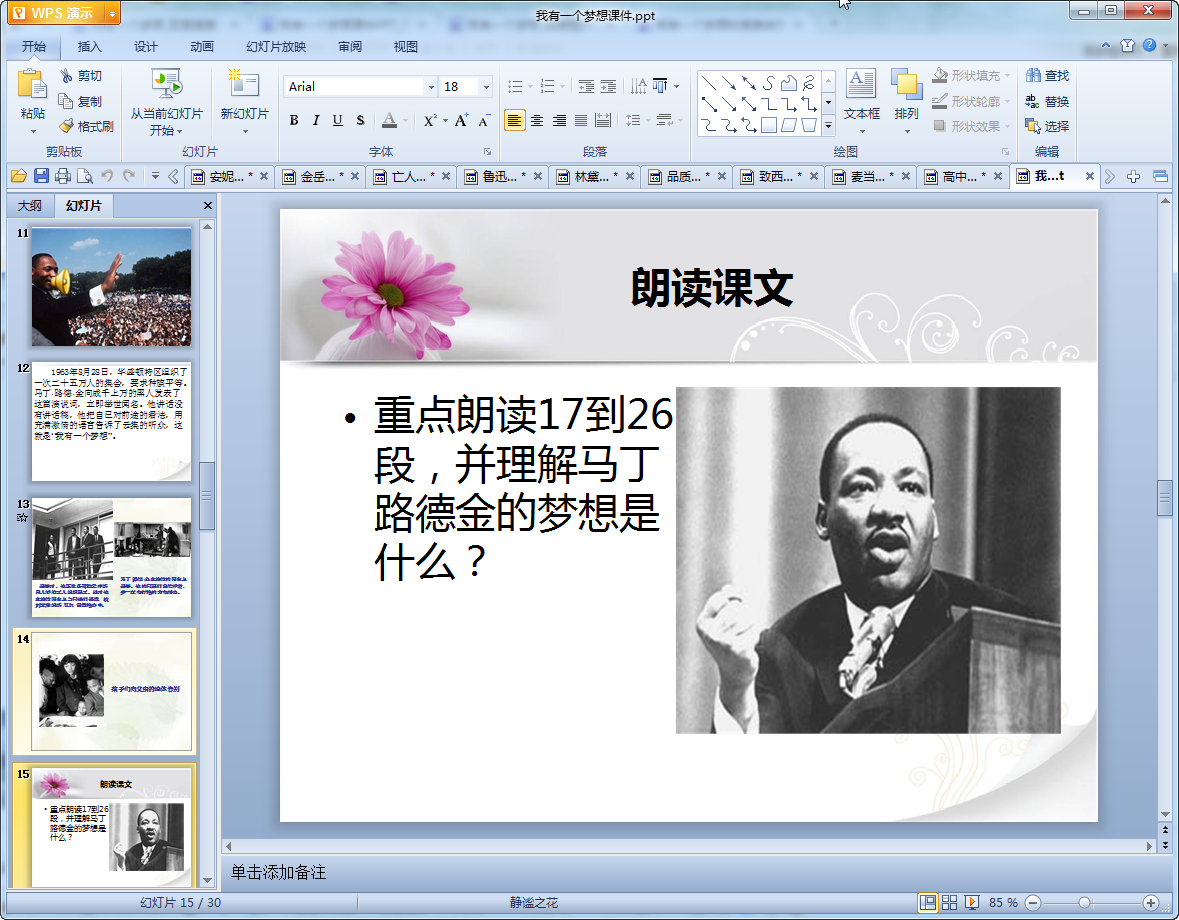This screenshot has height=920, width=1179.
Task: Click the Text Box (文本框) icon
Action: pos(861,84)
